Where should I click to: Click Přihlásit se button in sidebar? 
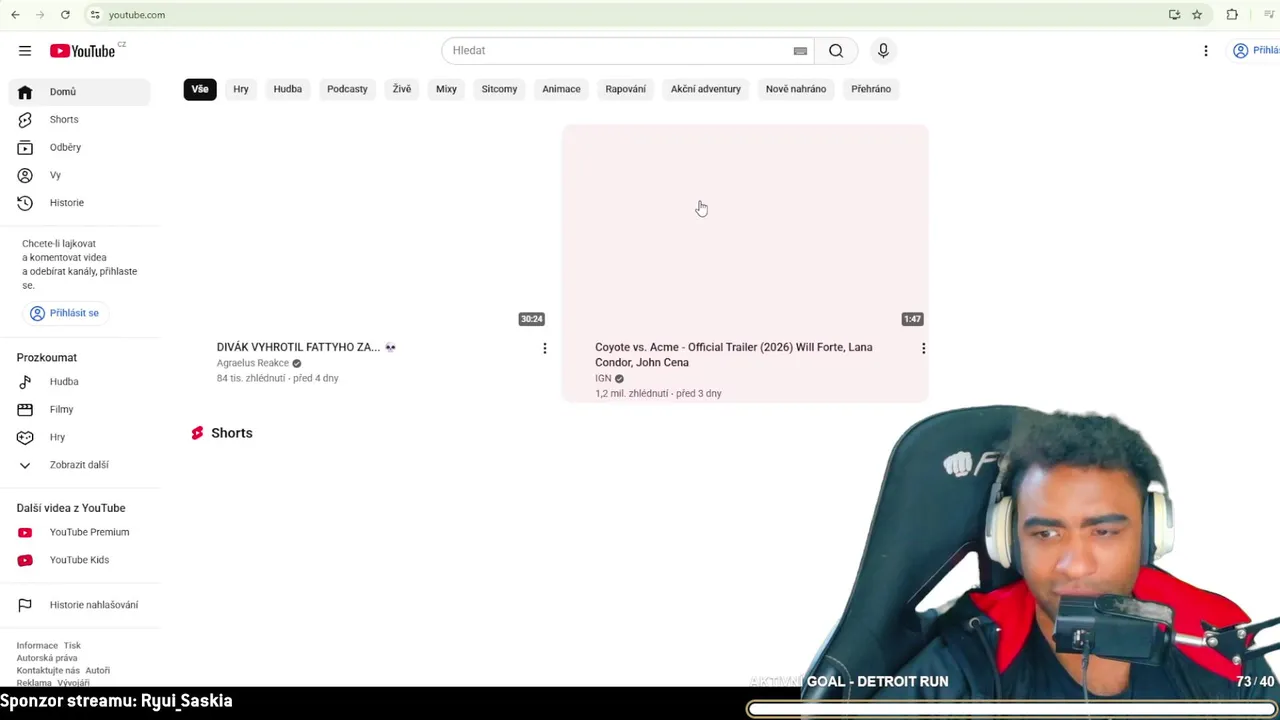tap(65, 313)
